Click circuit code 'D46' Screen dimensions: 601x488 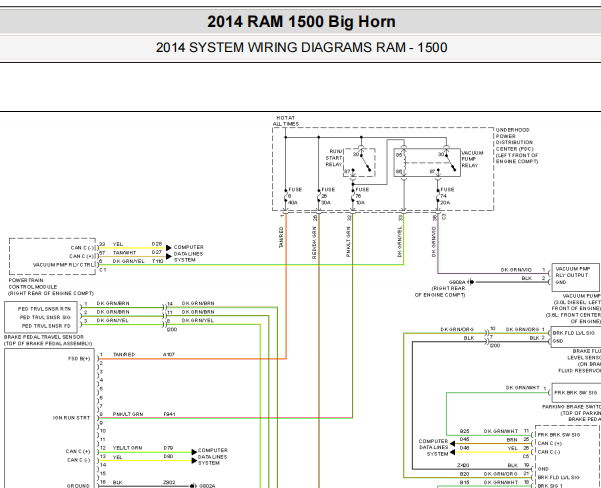point(465,448)
